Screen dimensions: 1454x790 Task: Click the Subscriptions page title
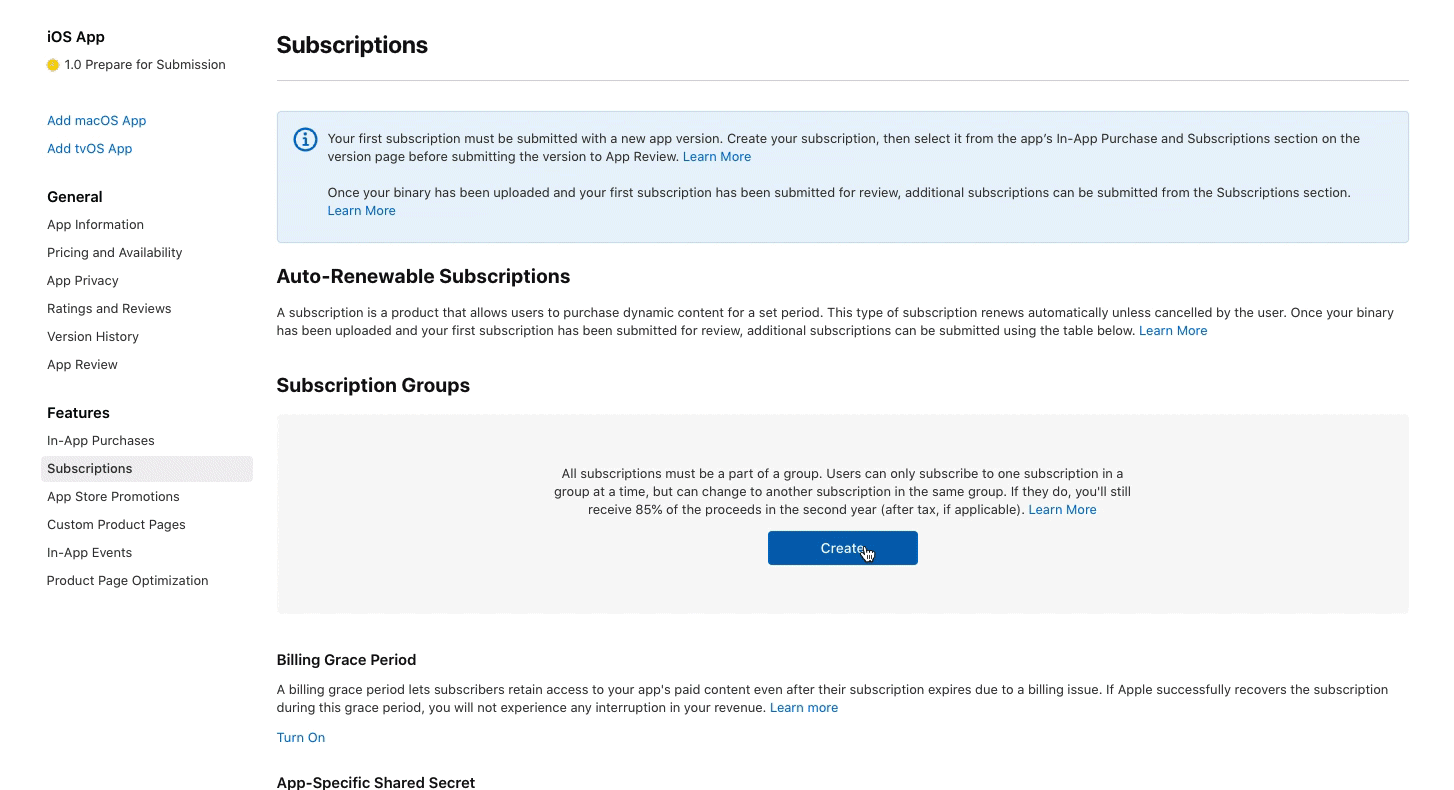click(x=352, y=45)
